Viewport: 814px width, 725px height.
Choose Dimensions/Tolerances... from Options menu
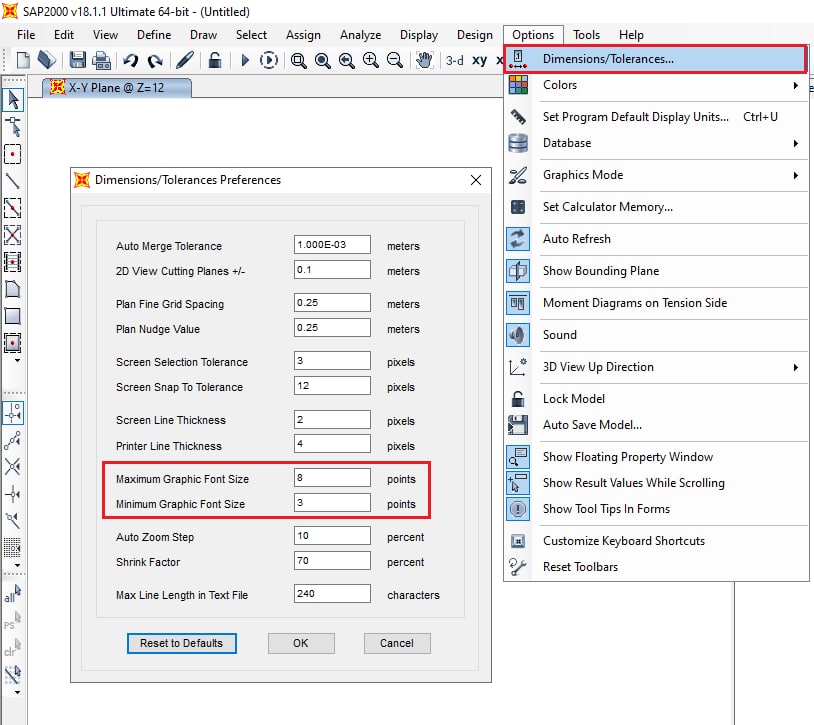(656, 59)
